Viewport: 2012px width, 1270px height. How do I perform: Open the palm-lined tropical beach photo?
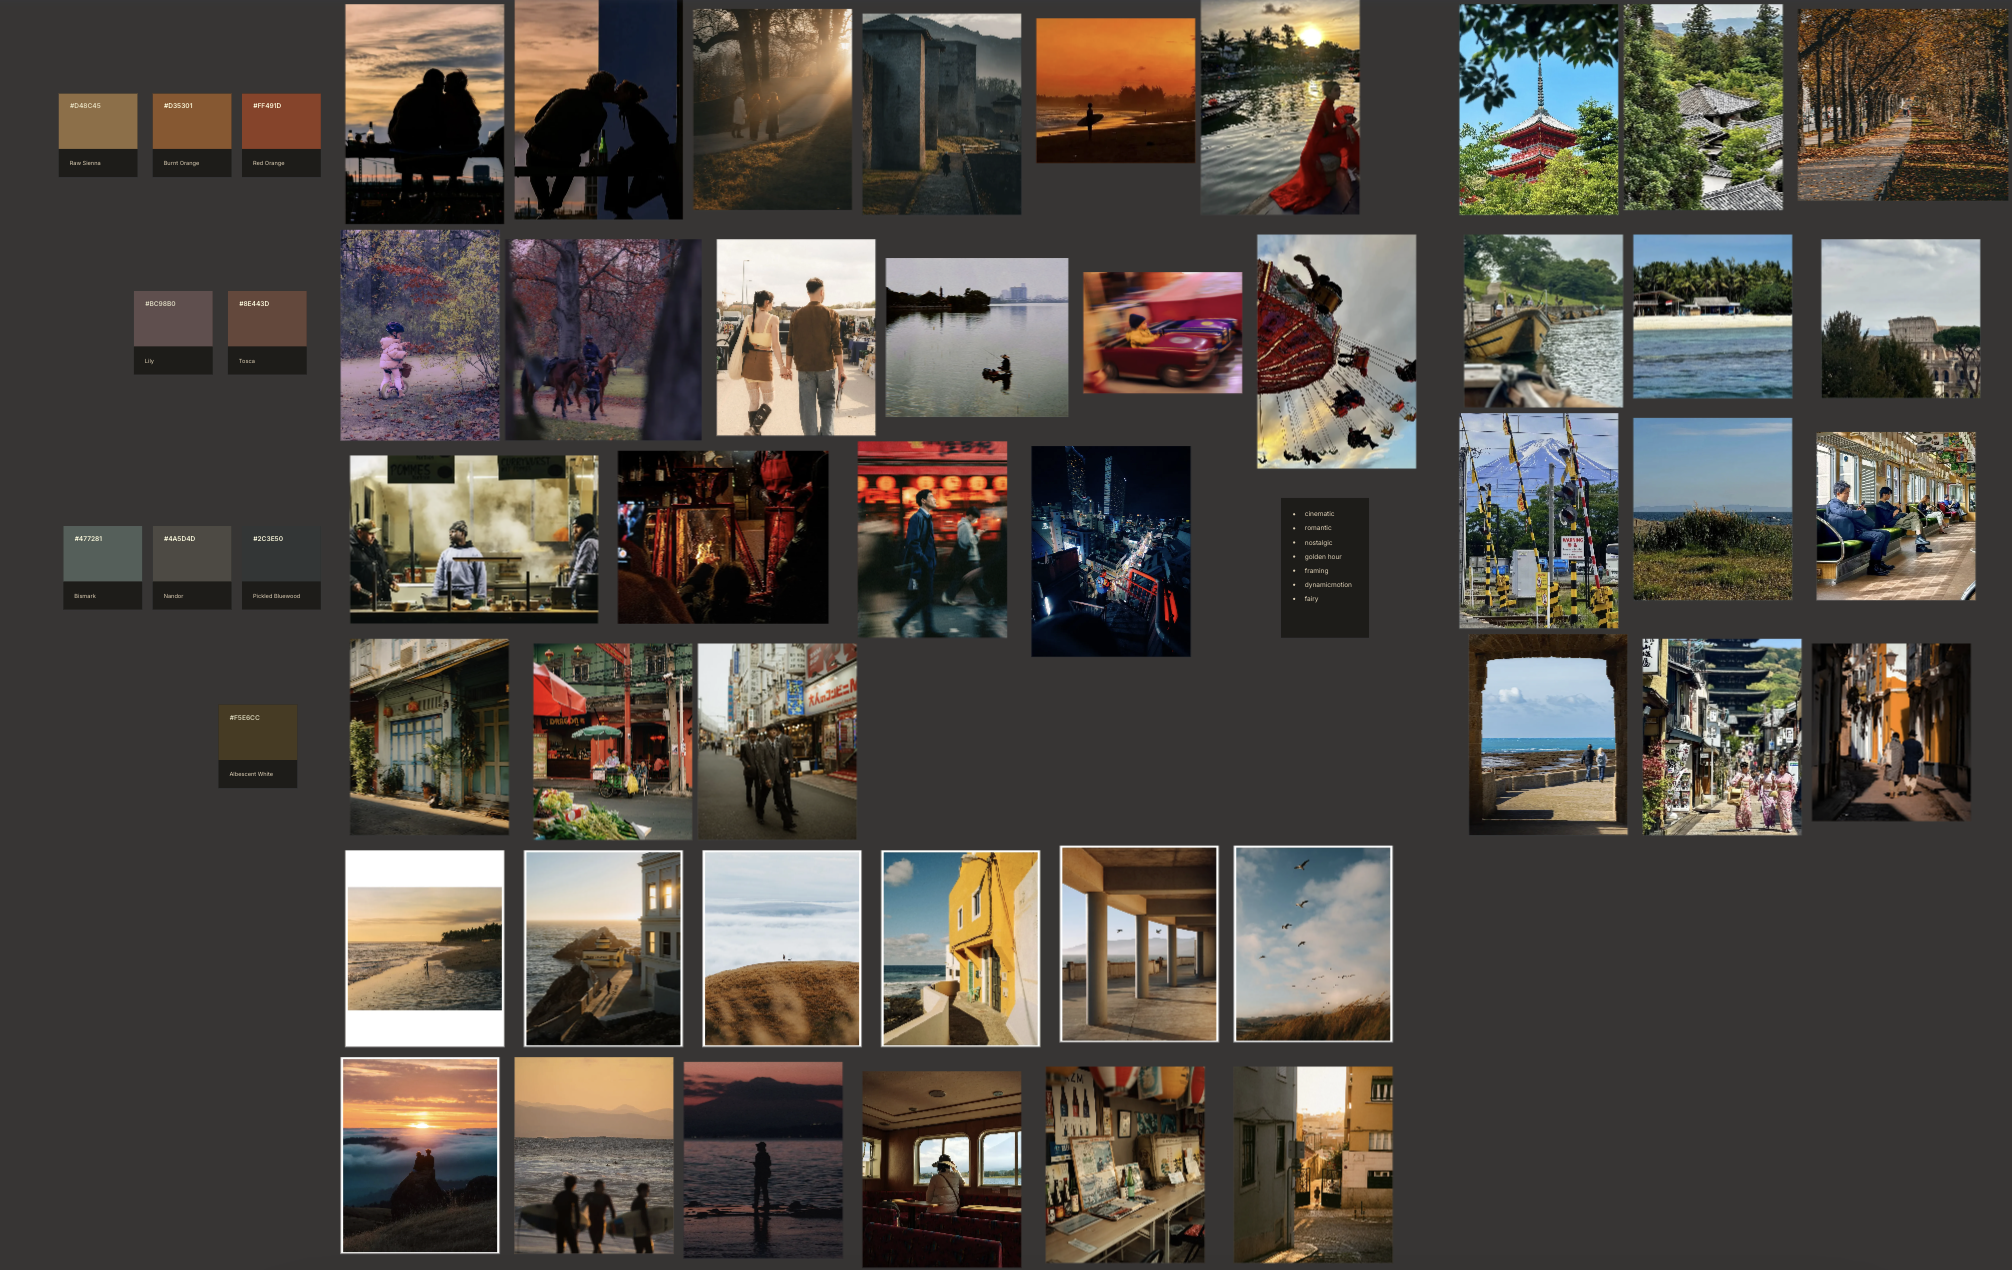pyautogui.click(x=1712, y=317)
